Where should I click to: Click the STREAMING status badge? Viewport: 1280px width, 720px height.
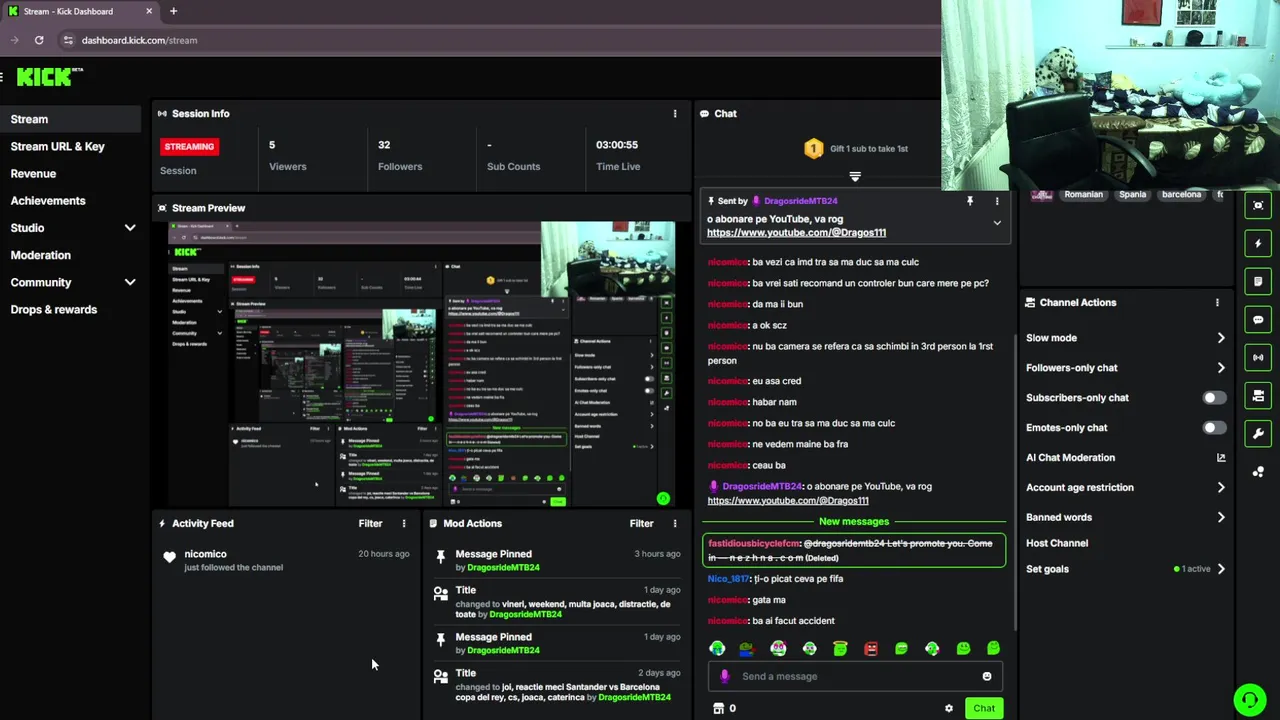(189, 146)
